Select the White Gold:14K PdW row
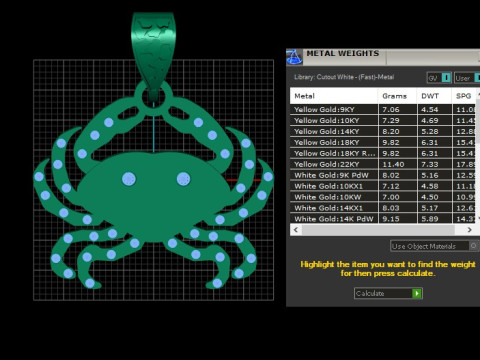This screenshot has height=360, width=480. (383, 219)
